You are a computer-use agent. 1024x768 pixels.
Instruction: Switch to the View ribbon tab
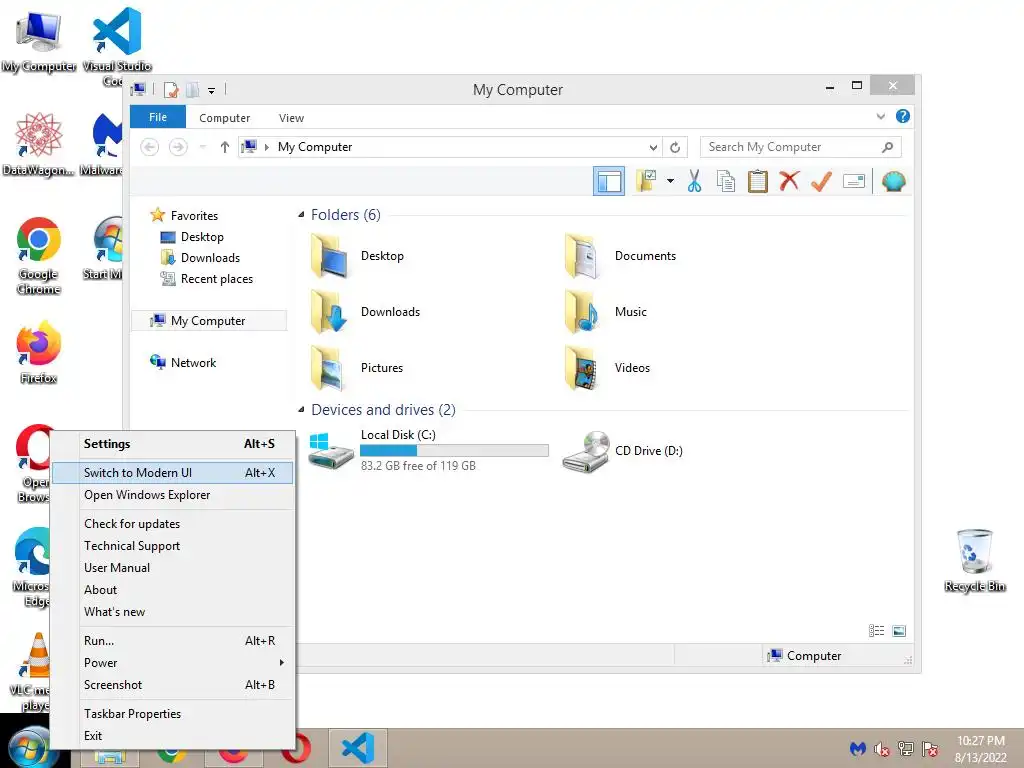click(x=291, y=118)
